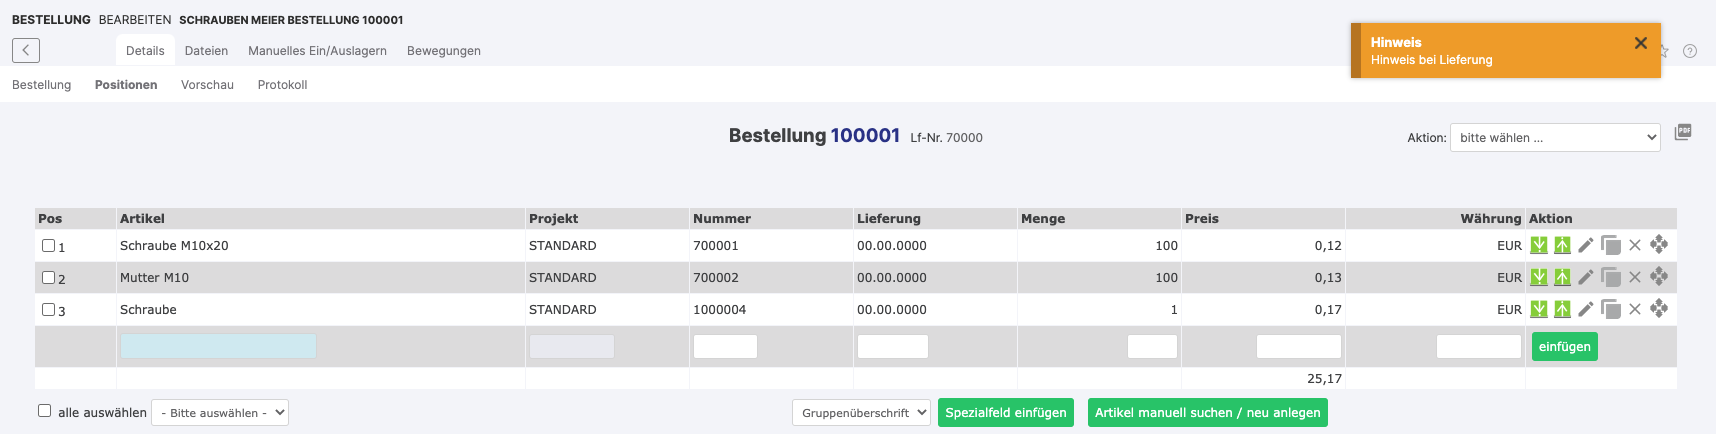Open the Vorschau sub-tab
Image resolution: width=1716 pixels, height=434 pixels.
[207, 85]
